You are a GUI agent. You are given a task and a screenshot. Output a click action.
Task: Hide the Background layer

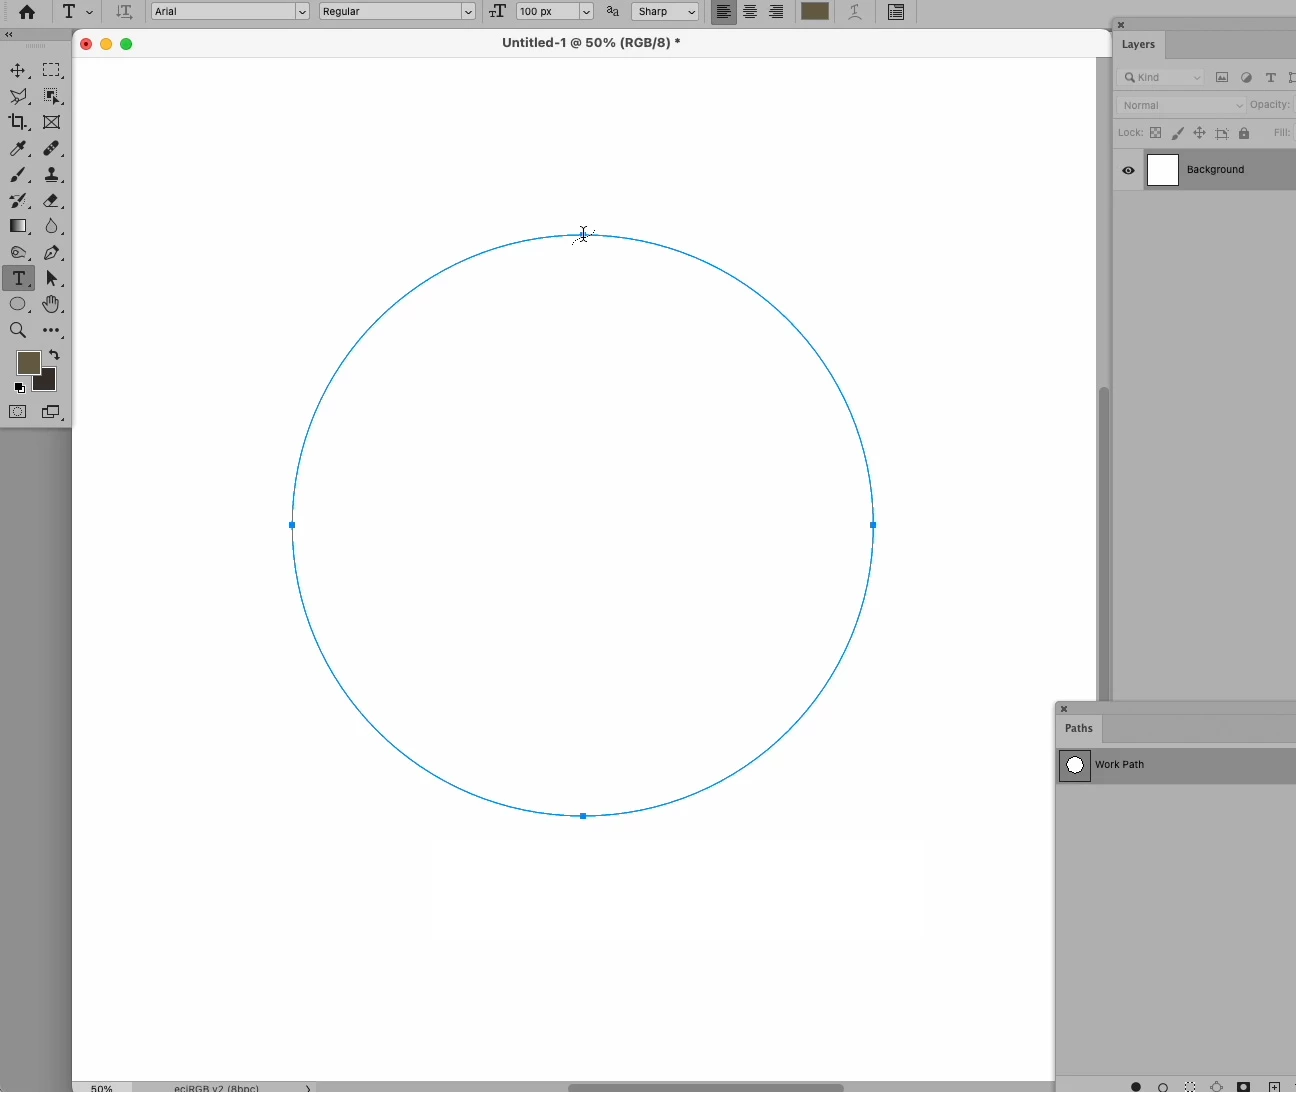click(x=1129, y=171)
